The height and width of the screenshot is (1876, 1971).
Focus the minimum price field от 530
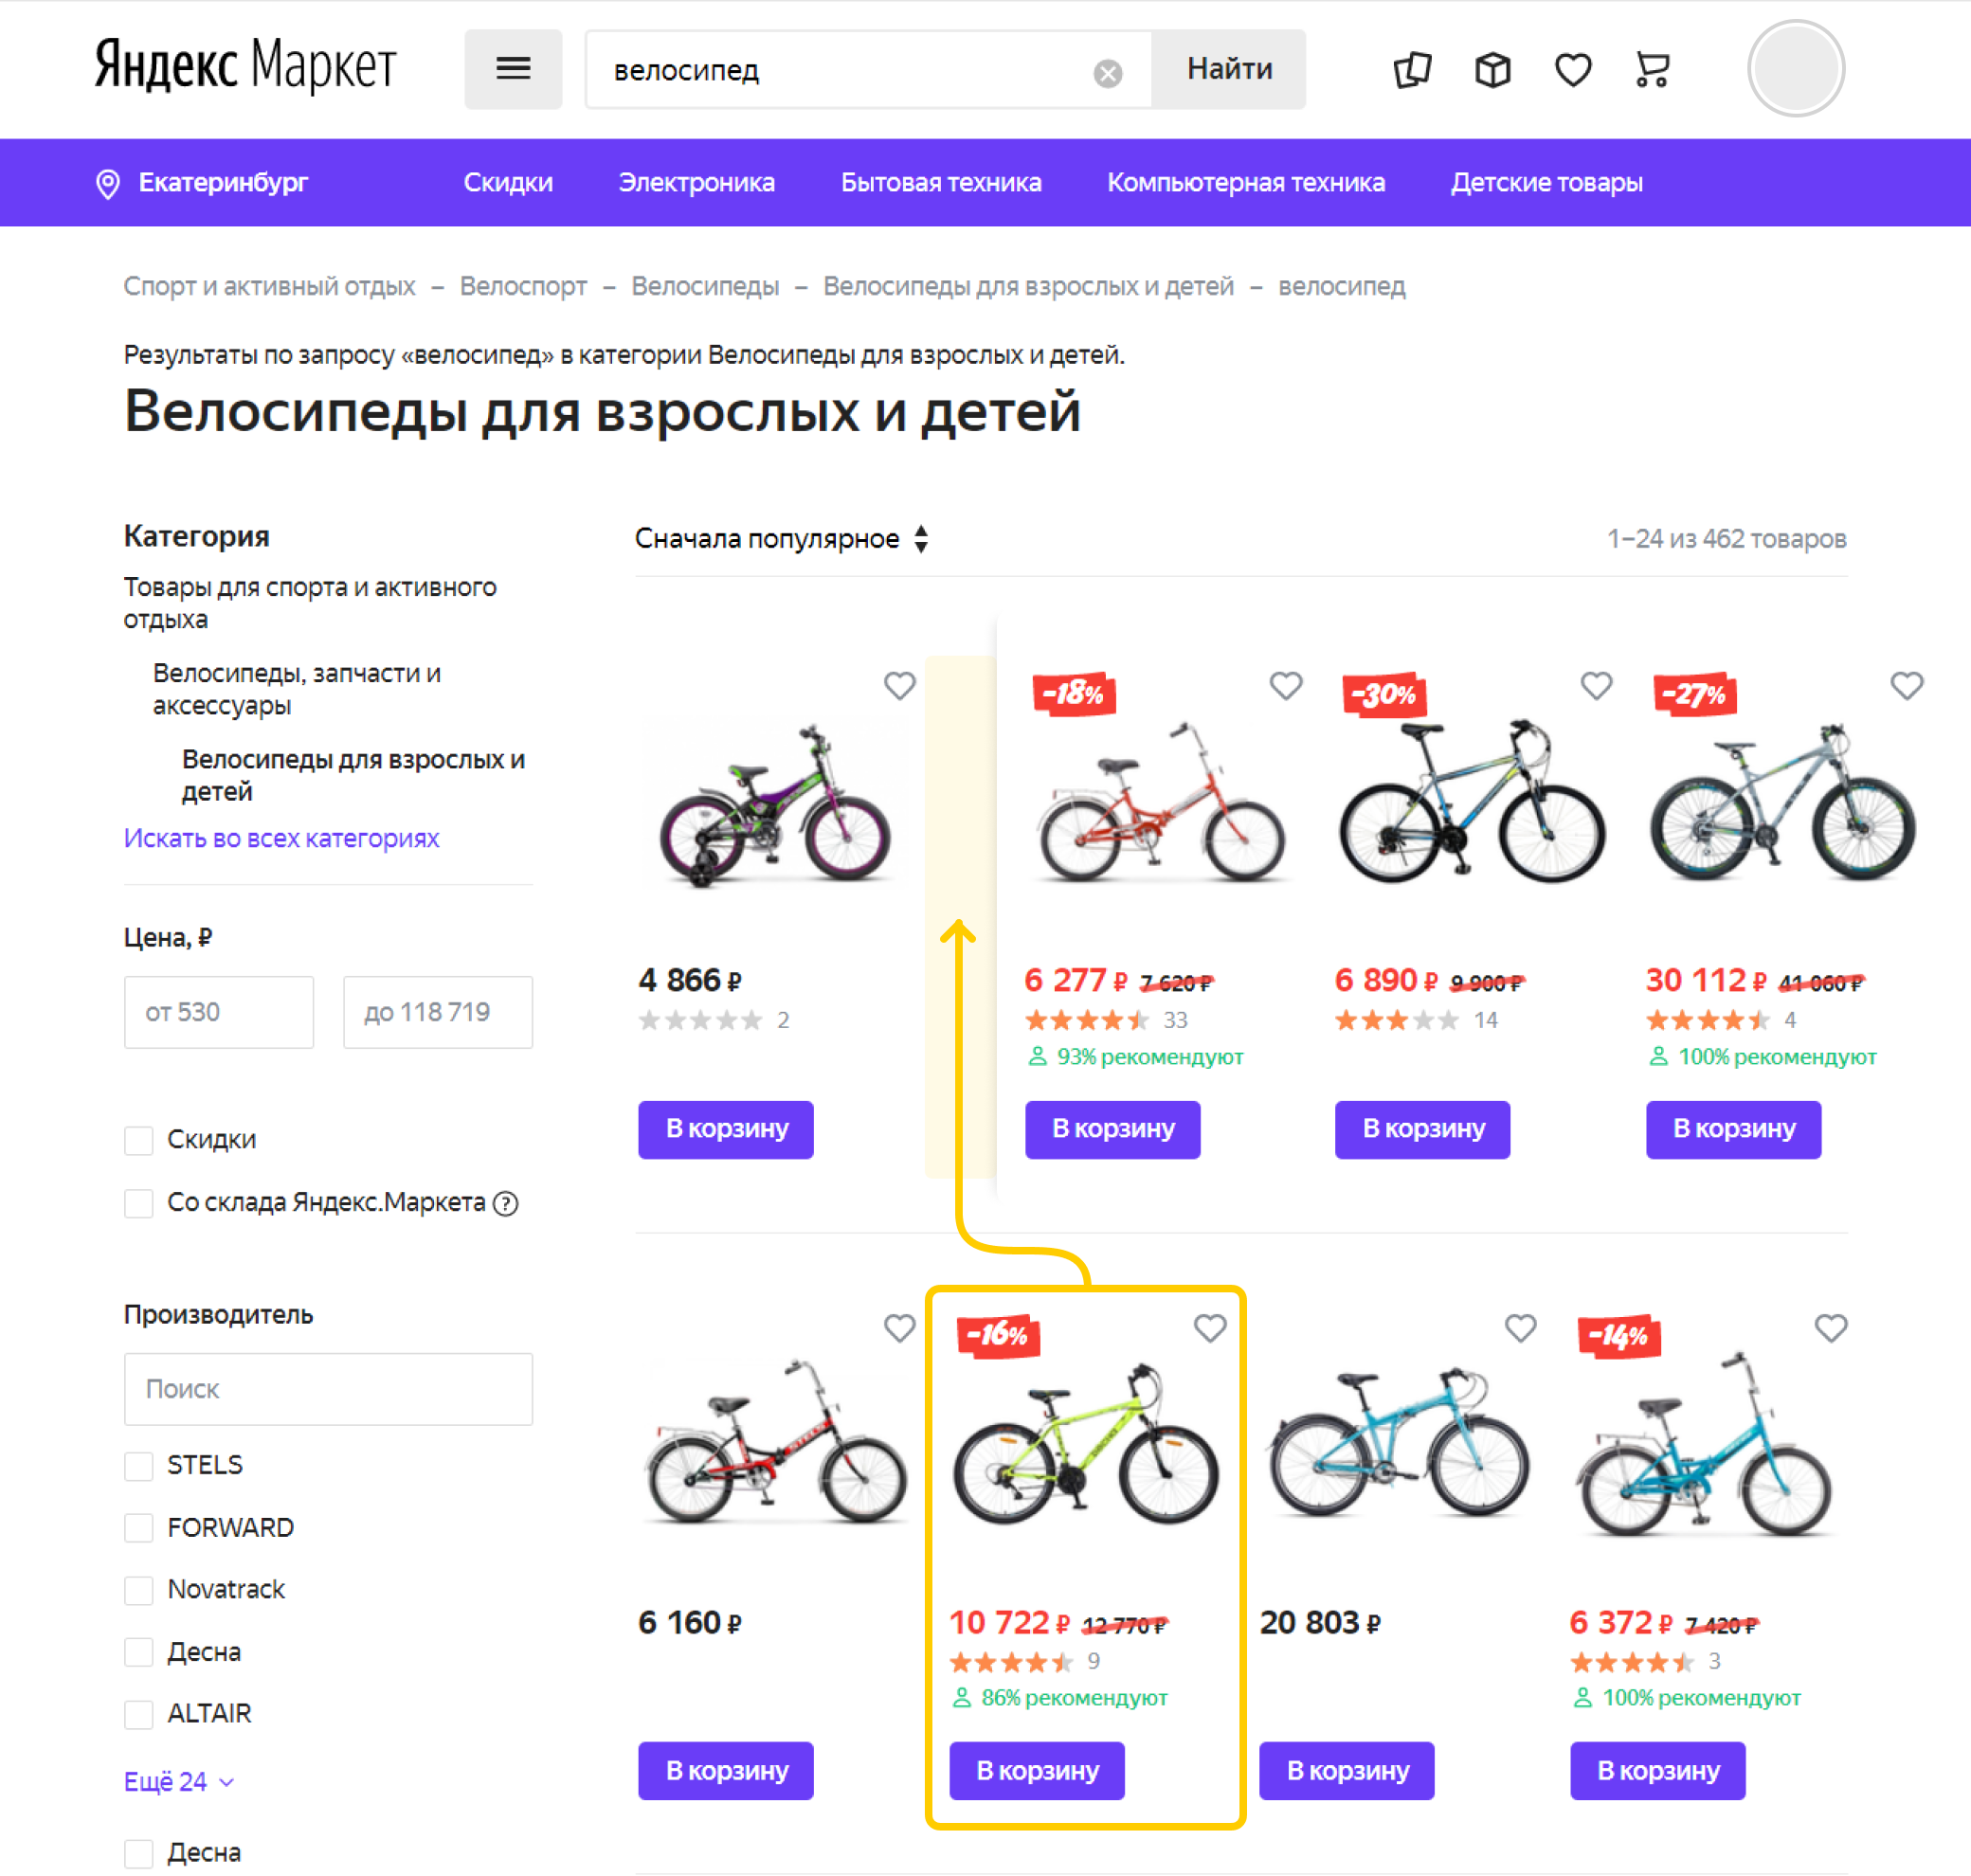[x=218, y=1012]
